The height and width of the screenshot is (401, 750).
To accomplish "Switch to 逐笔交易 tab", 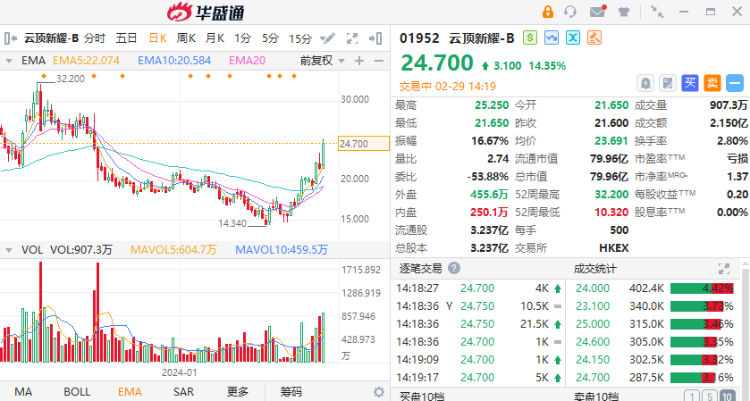I will [420, 268].
